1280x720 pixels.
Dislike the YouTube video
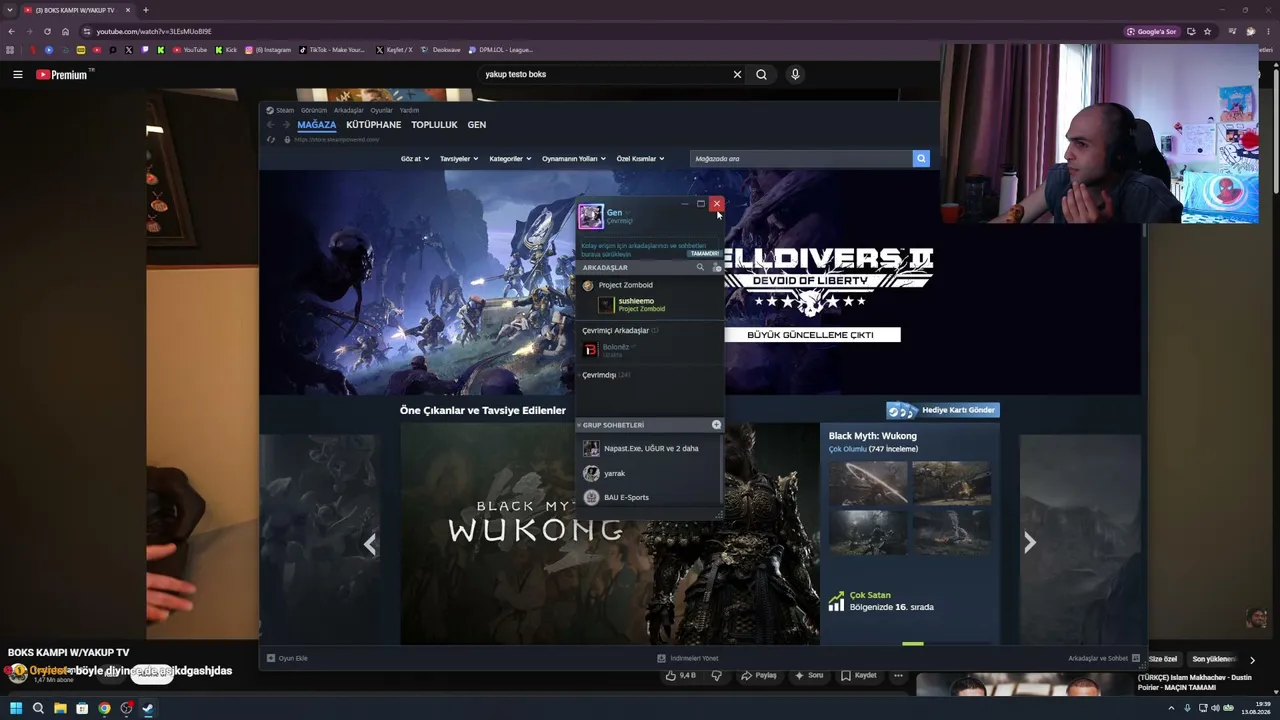(x=716, y=676)
